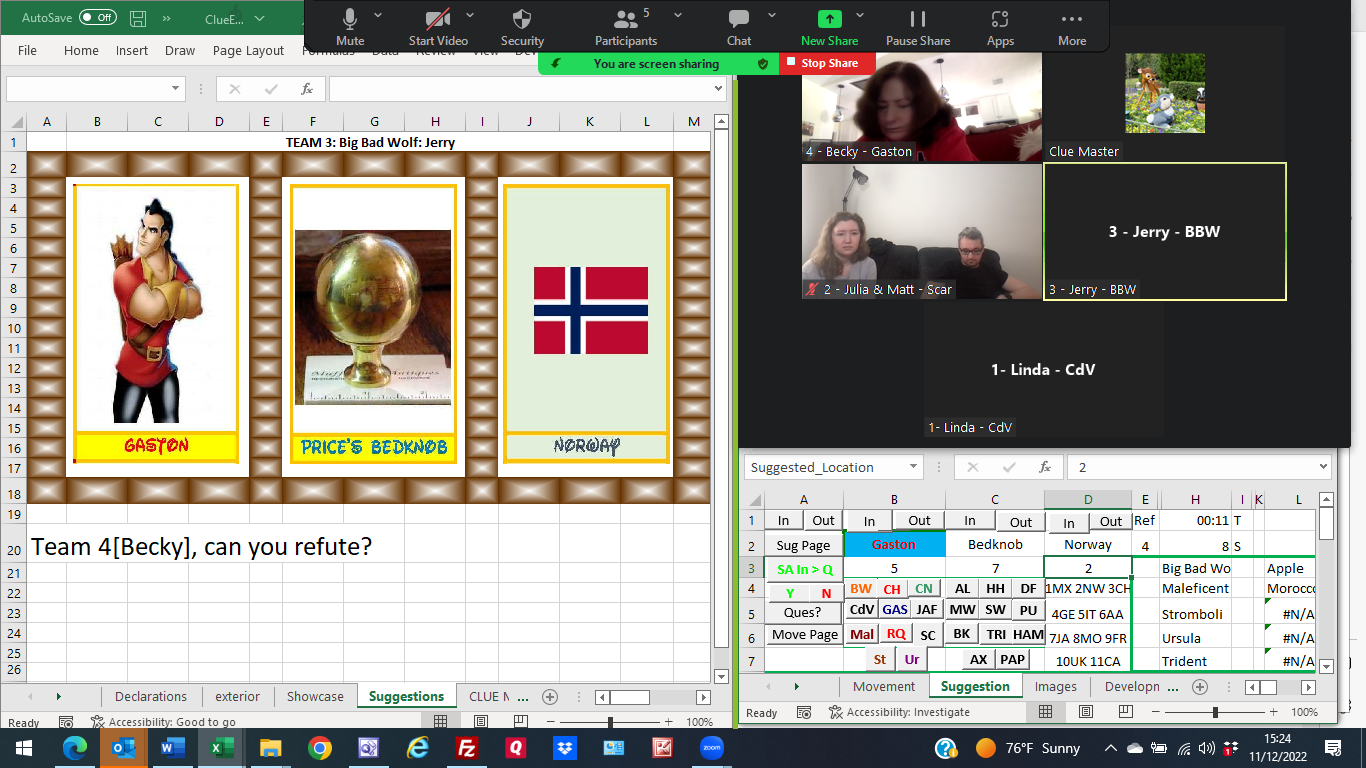Click Accessibility: Good to go status
This screenshot has height=768, width=1366.
pyautogui.click(x=163, y=722)
